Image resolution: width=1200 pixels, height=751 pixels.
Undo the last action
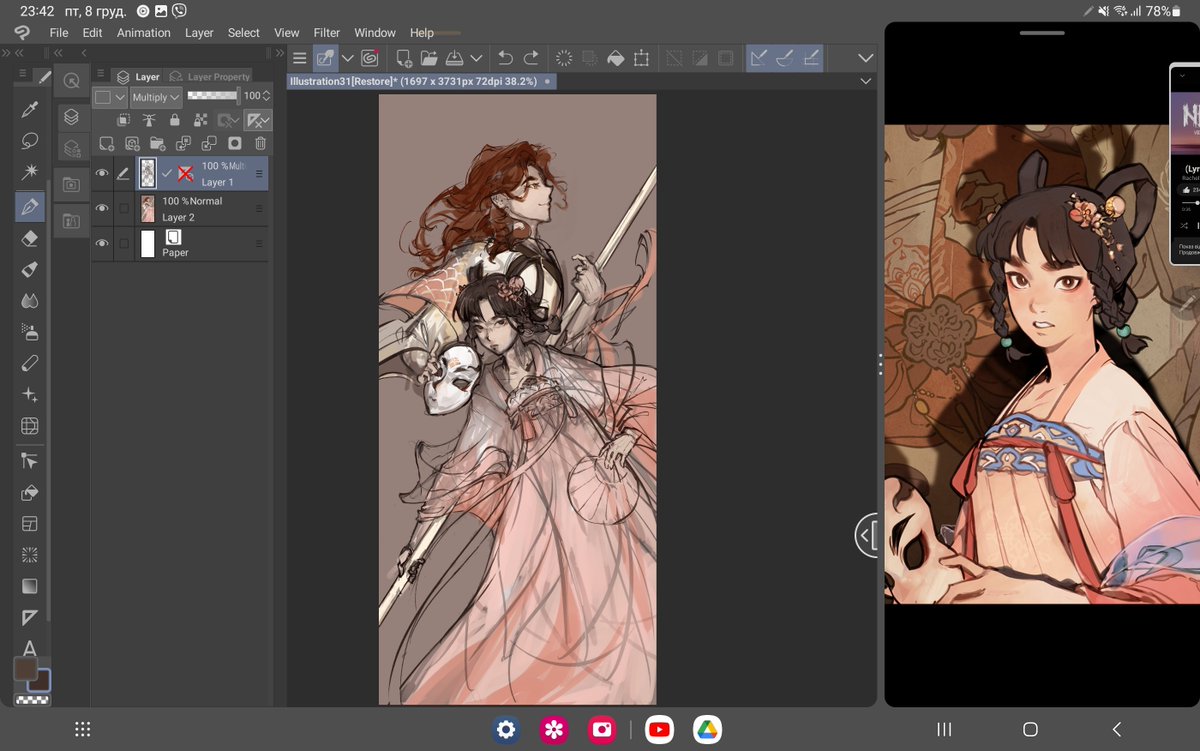(x=505, y=58)
